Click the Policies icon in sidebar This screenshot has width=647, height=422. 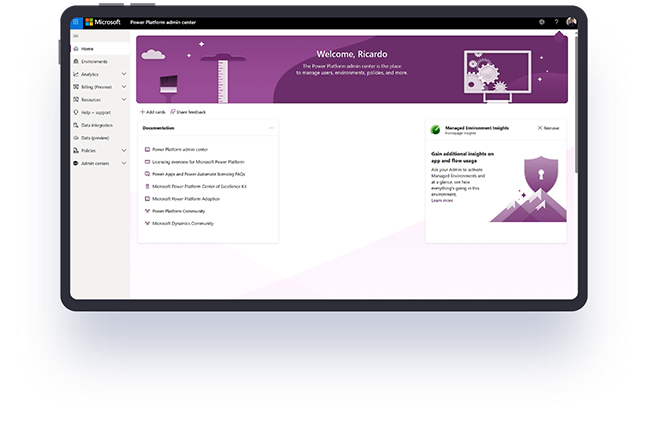(x=76, y=151)
